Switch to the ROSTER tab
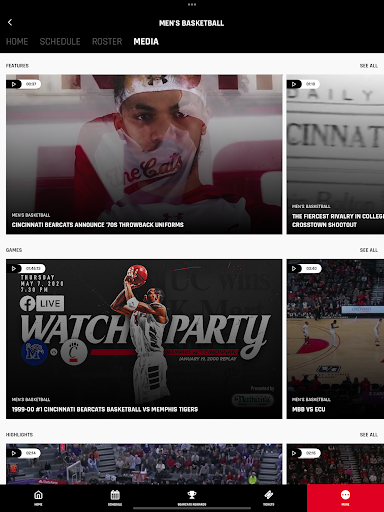This screenshot has width=384, height=512. pyautogui.click(x=107, y=42)
